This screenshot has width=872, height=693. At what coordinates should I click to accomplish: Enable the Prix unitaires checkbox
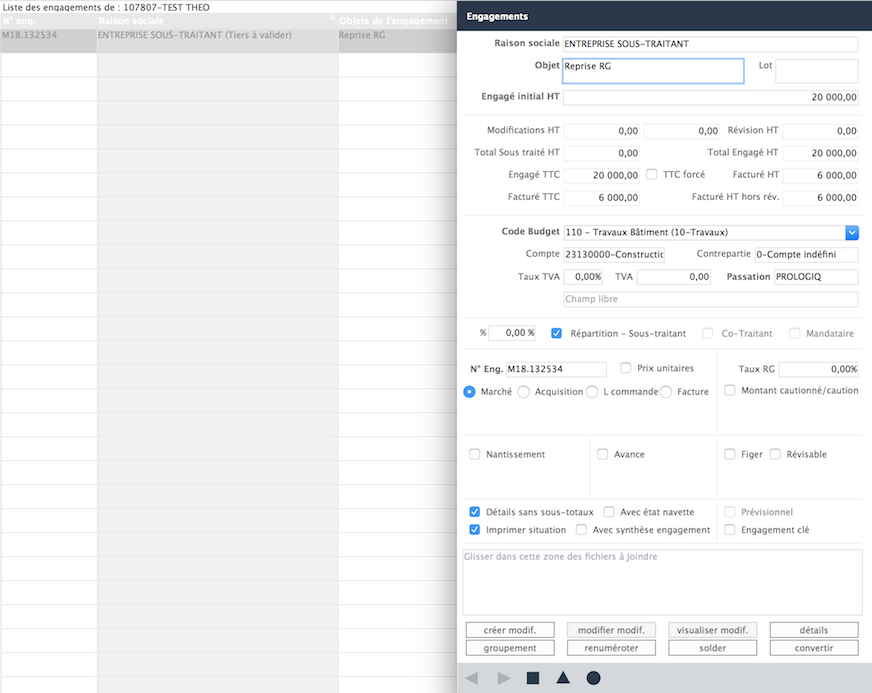tap(626, 368)
